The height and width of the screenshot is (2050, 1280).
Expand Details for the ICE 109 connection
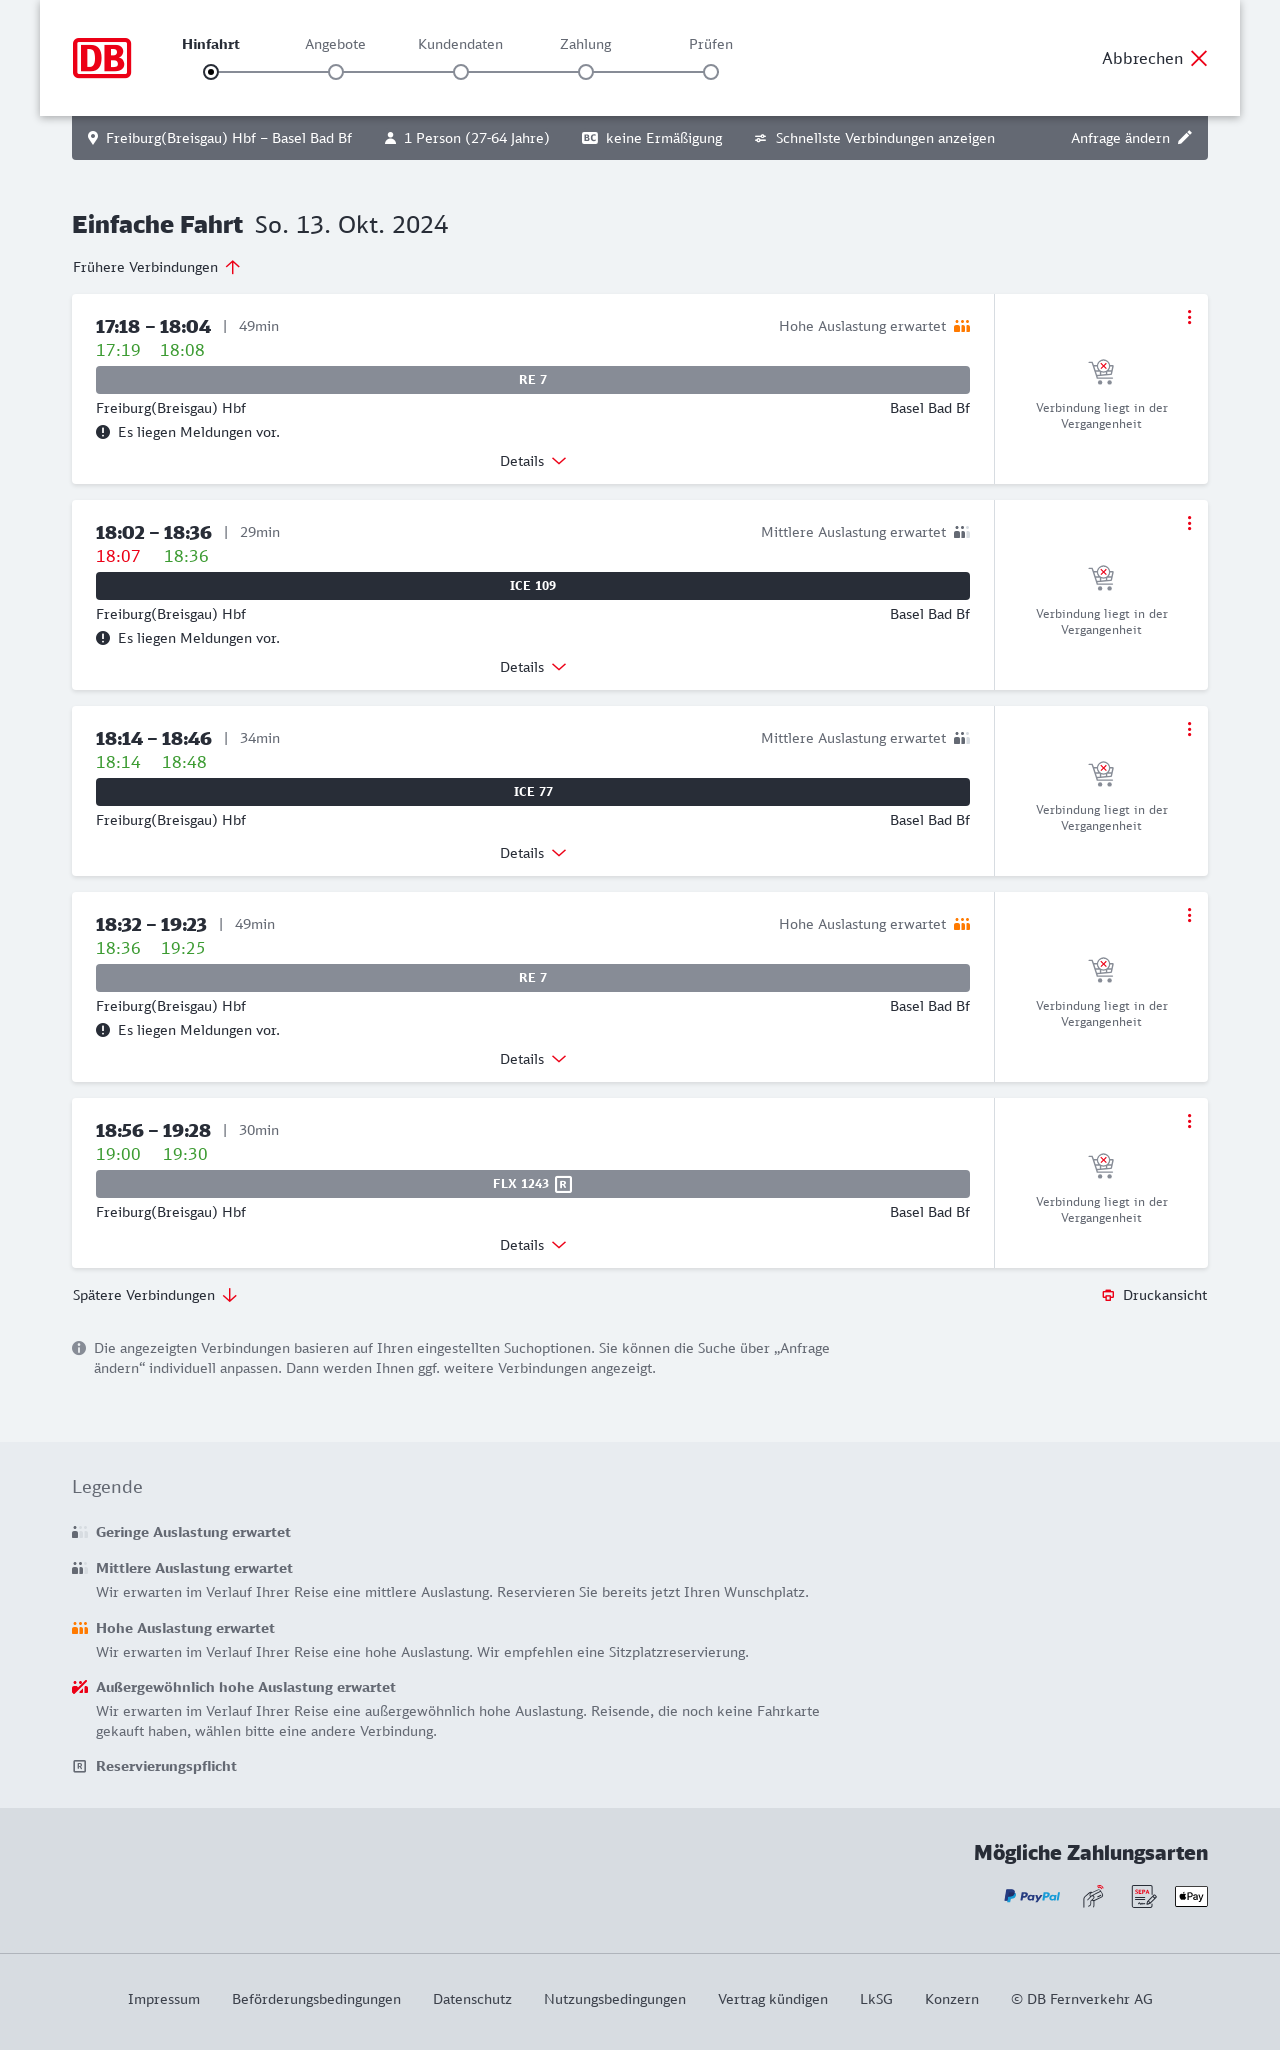pyautogui.click(x=533, y=667)
